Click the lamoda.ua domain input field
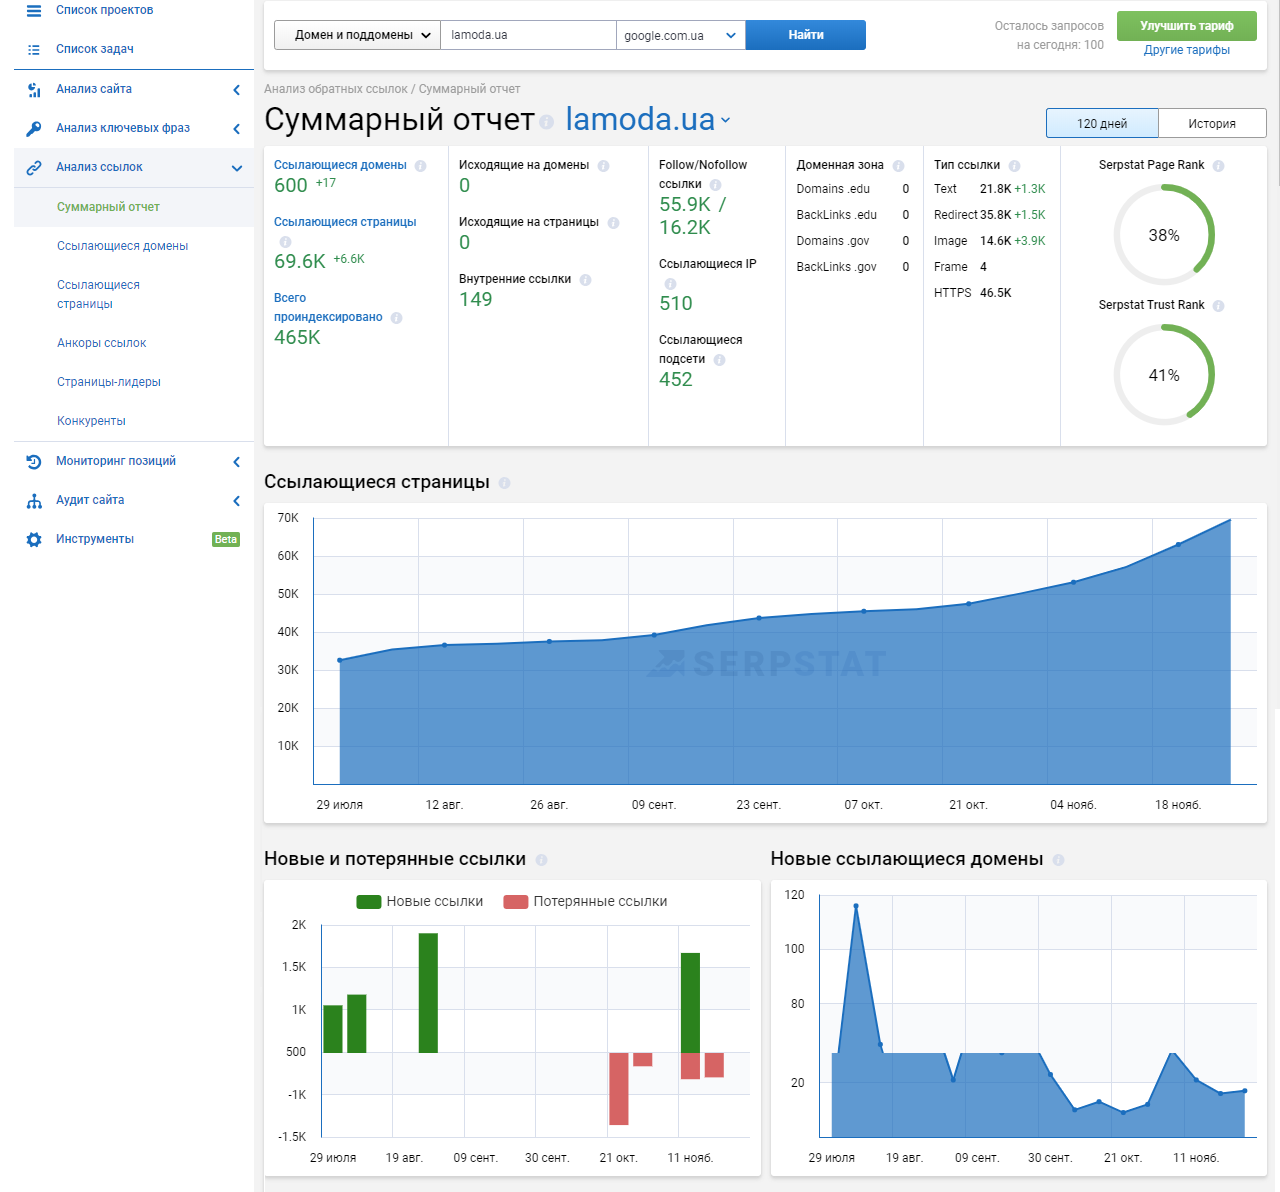The height and width of the screenshot is (1192, 1280). 528,35
